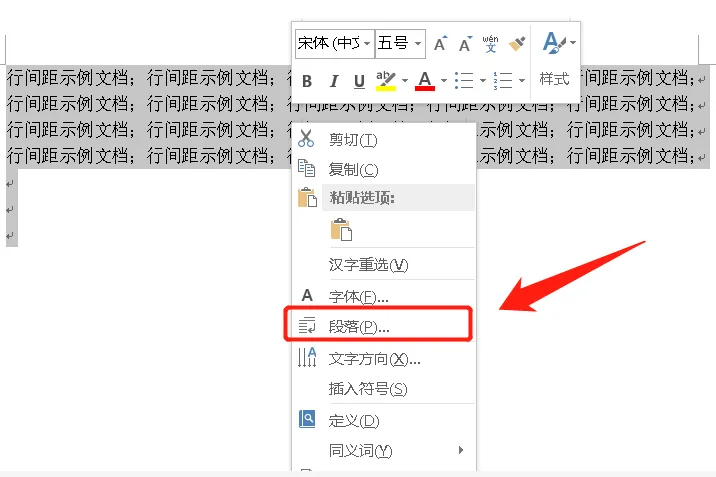The width and height of the screenshot is (716, 477).
Task: Apply the red font color swatch
Action: coord(424,81)
